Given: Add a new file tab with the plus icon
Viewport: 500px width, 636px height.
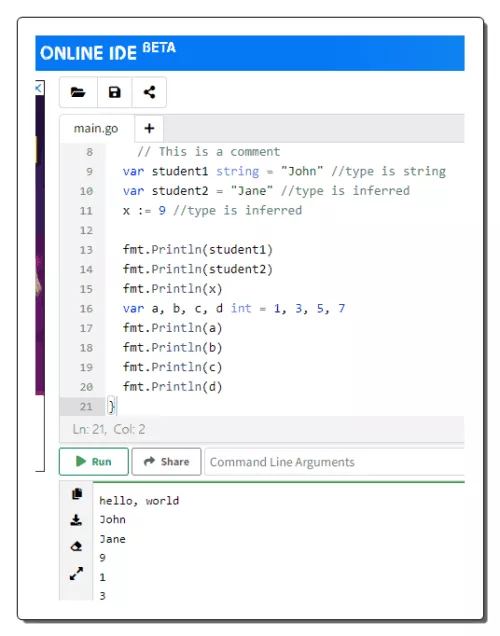Looking at the screenshot, I should tap(149, 128).
